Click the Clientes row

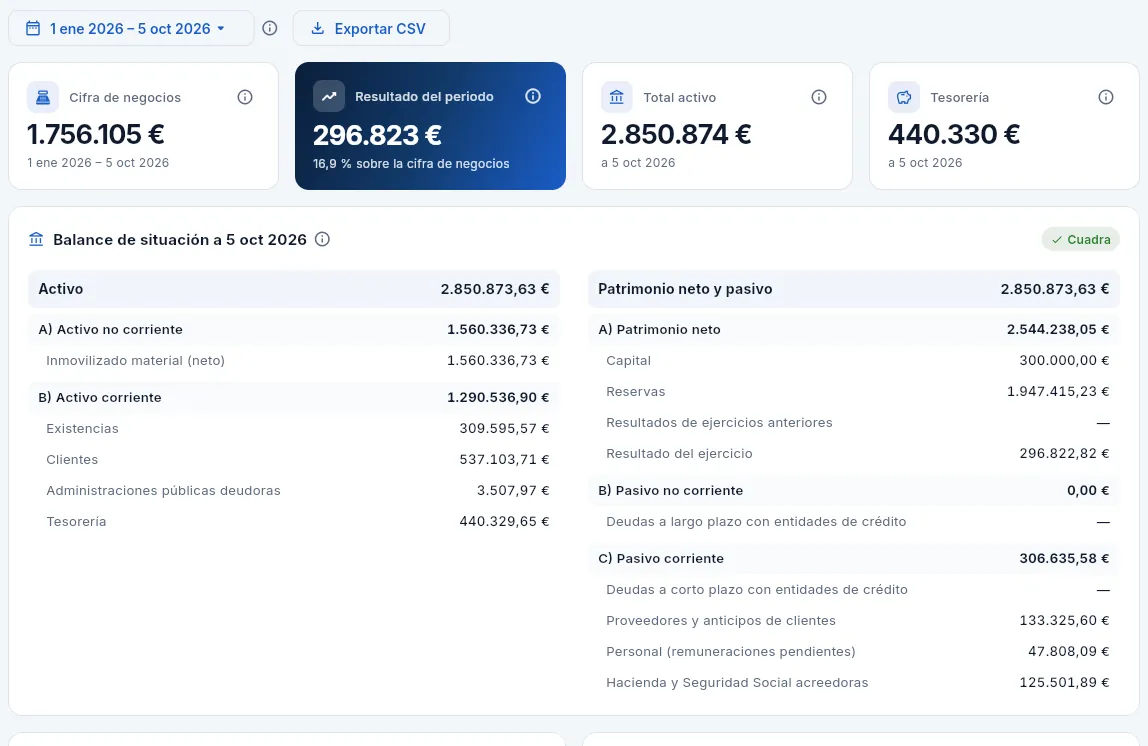click(294, 460)
